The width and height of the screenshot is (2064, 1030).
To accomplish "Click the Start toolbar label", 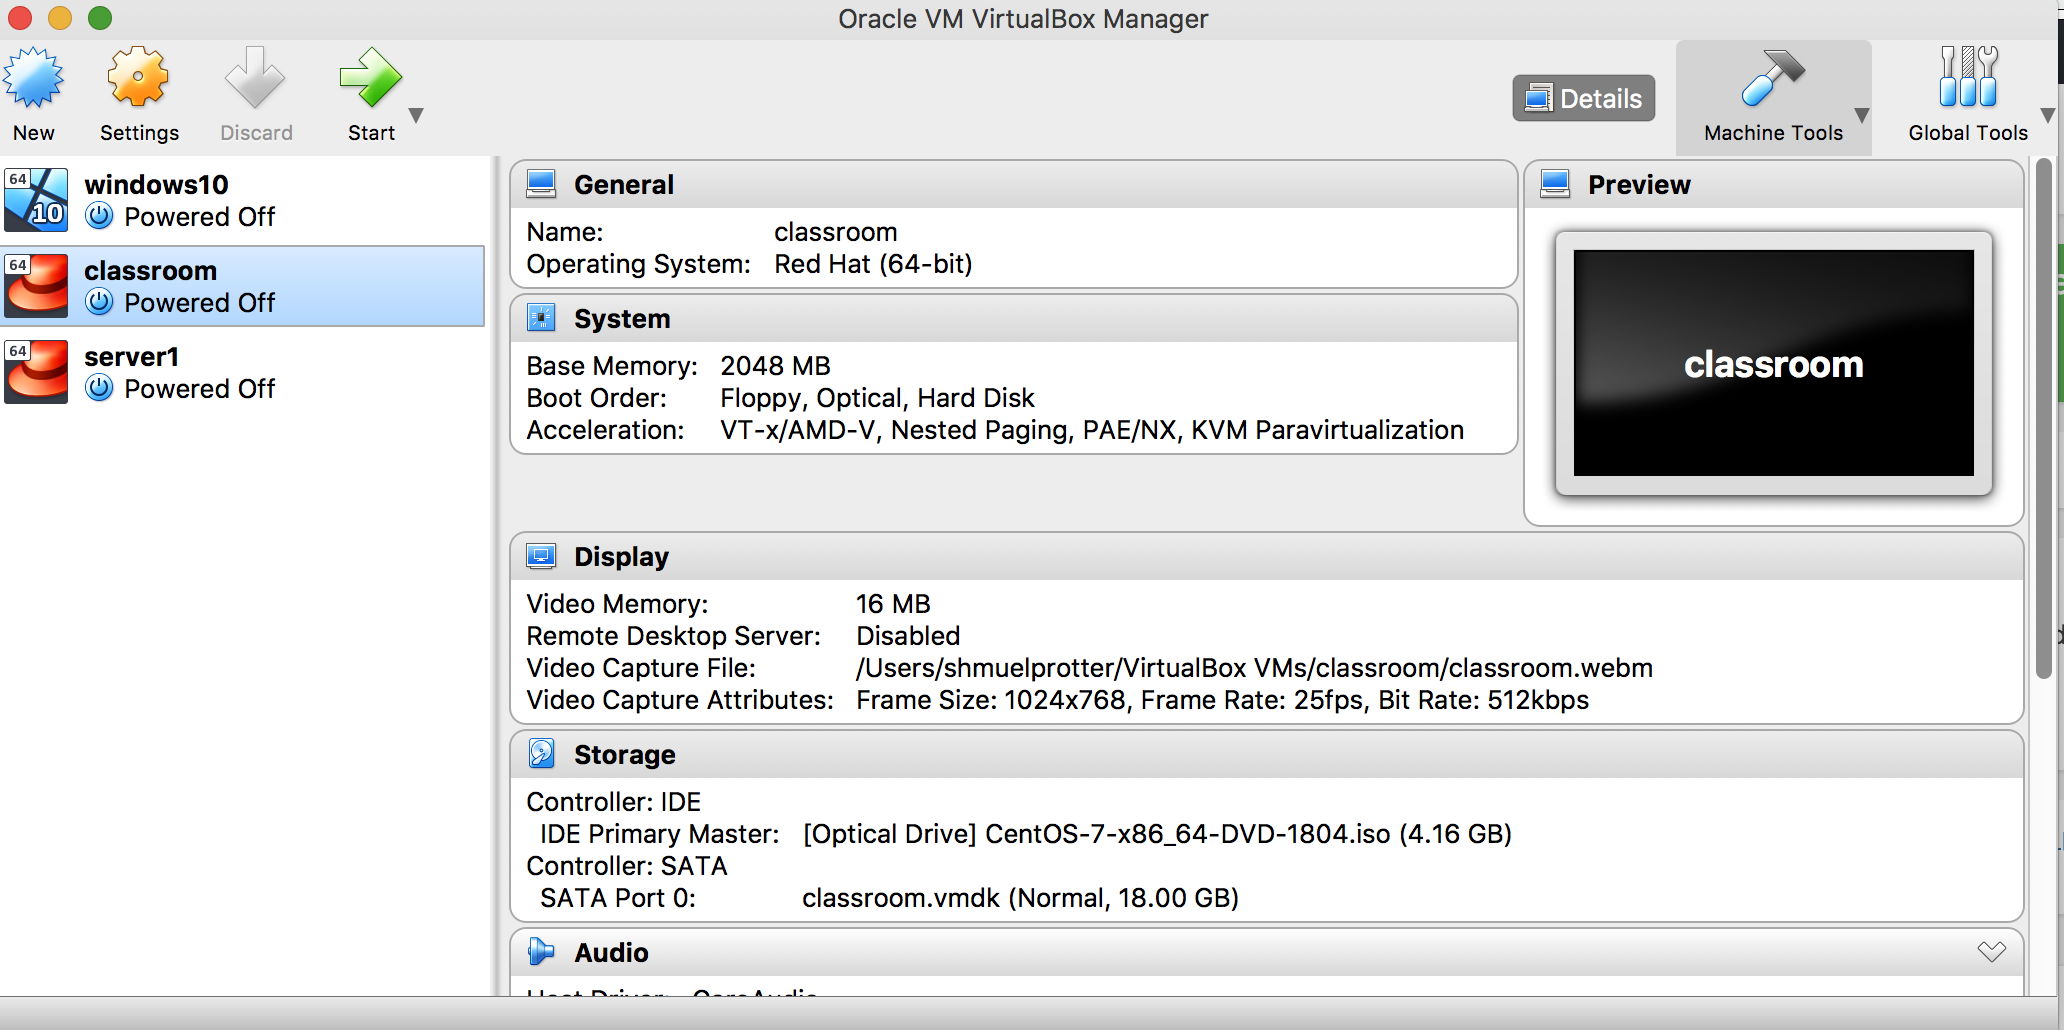I will coord(371,133).
